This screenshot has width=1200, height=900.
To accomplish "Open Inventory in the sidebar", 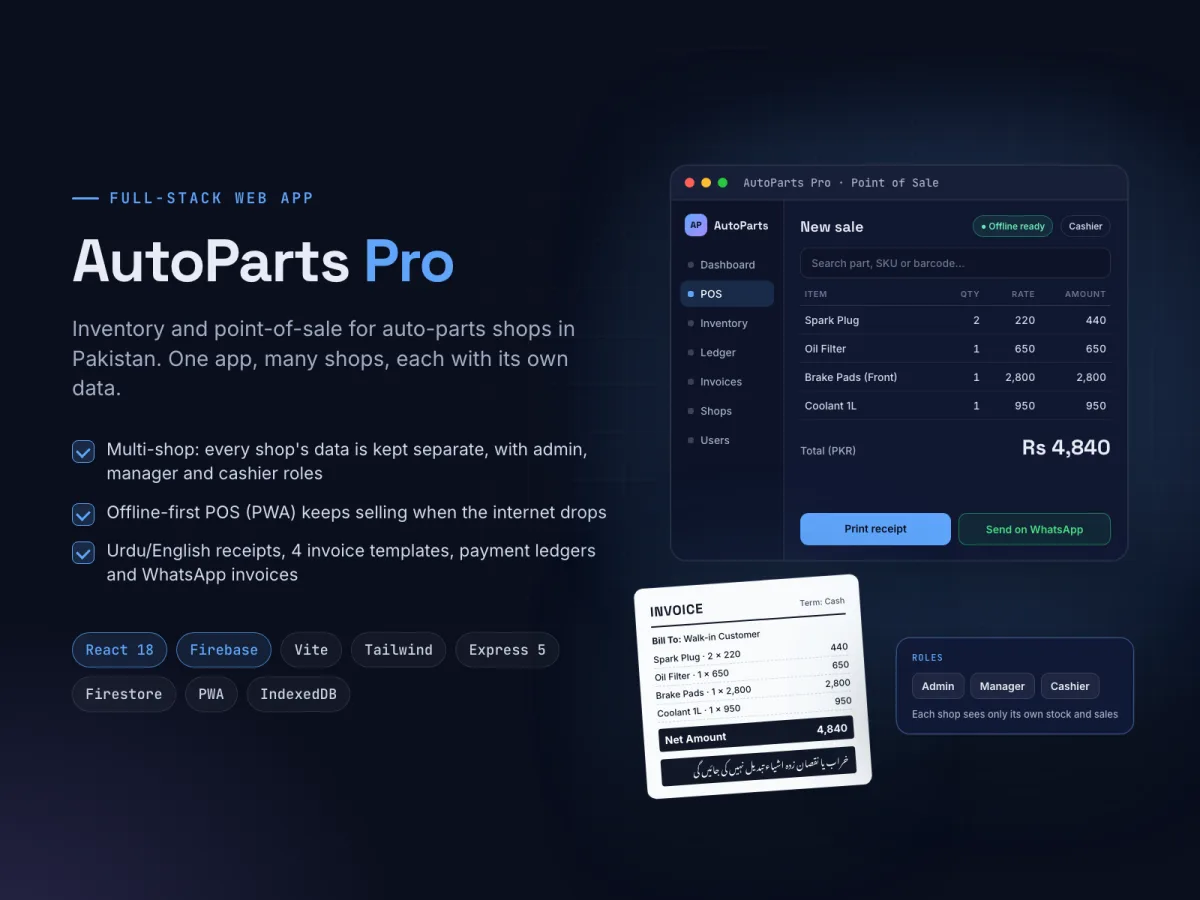I will coord(727,323).
